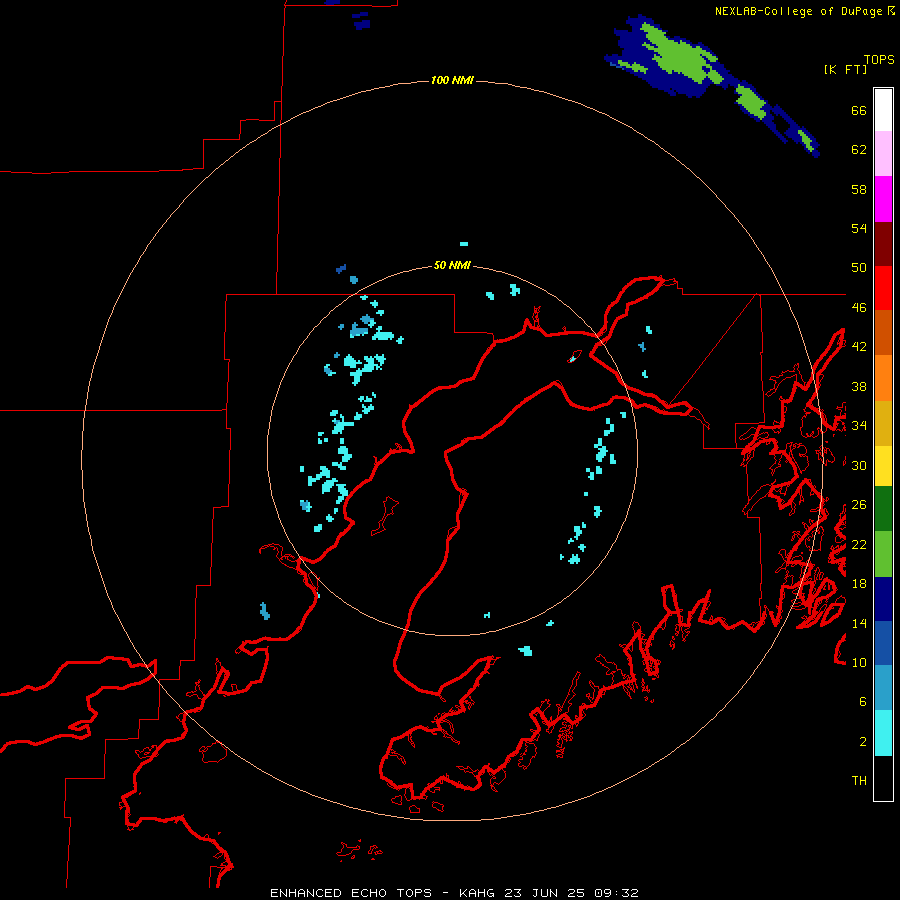Click the black TH threshold legend swatch
The image size is (900, 900).
point(883,778)
